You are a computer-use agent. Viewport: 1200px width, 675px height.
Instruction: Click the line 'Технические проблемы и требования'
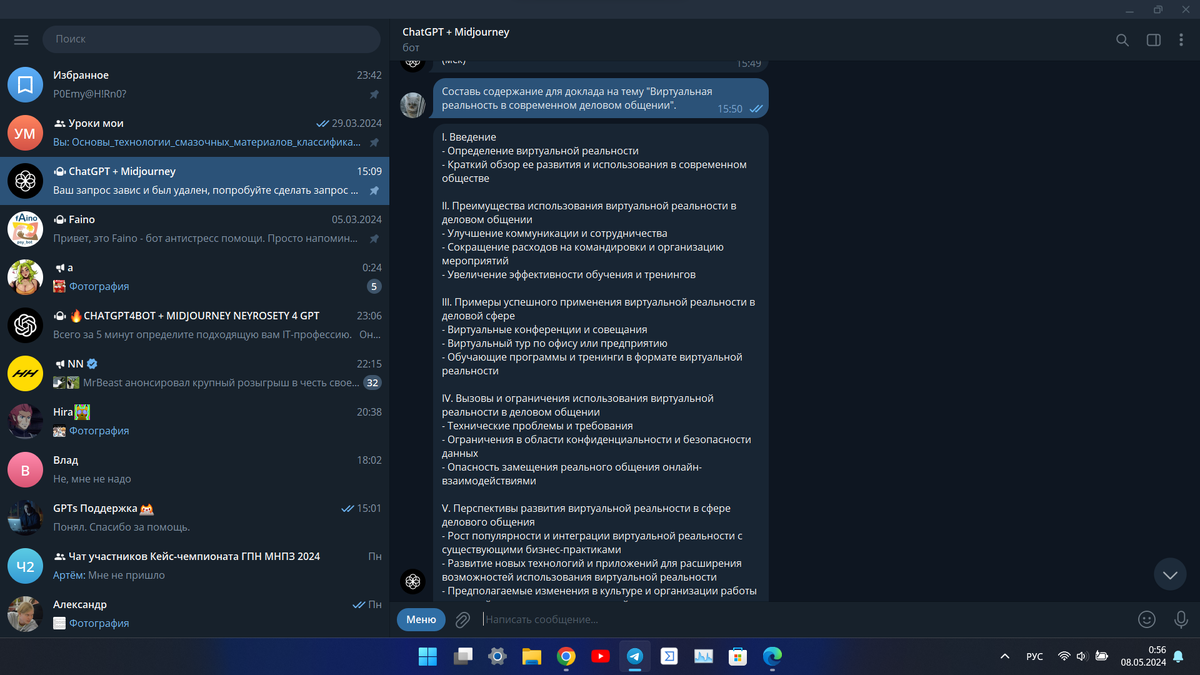(x=538, y=426)
